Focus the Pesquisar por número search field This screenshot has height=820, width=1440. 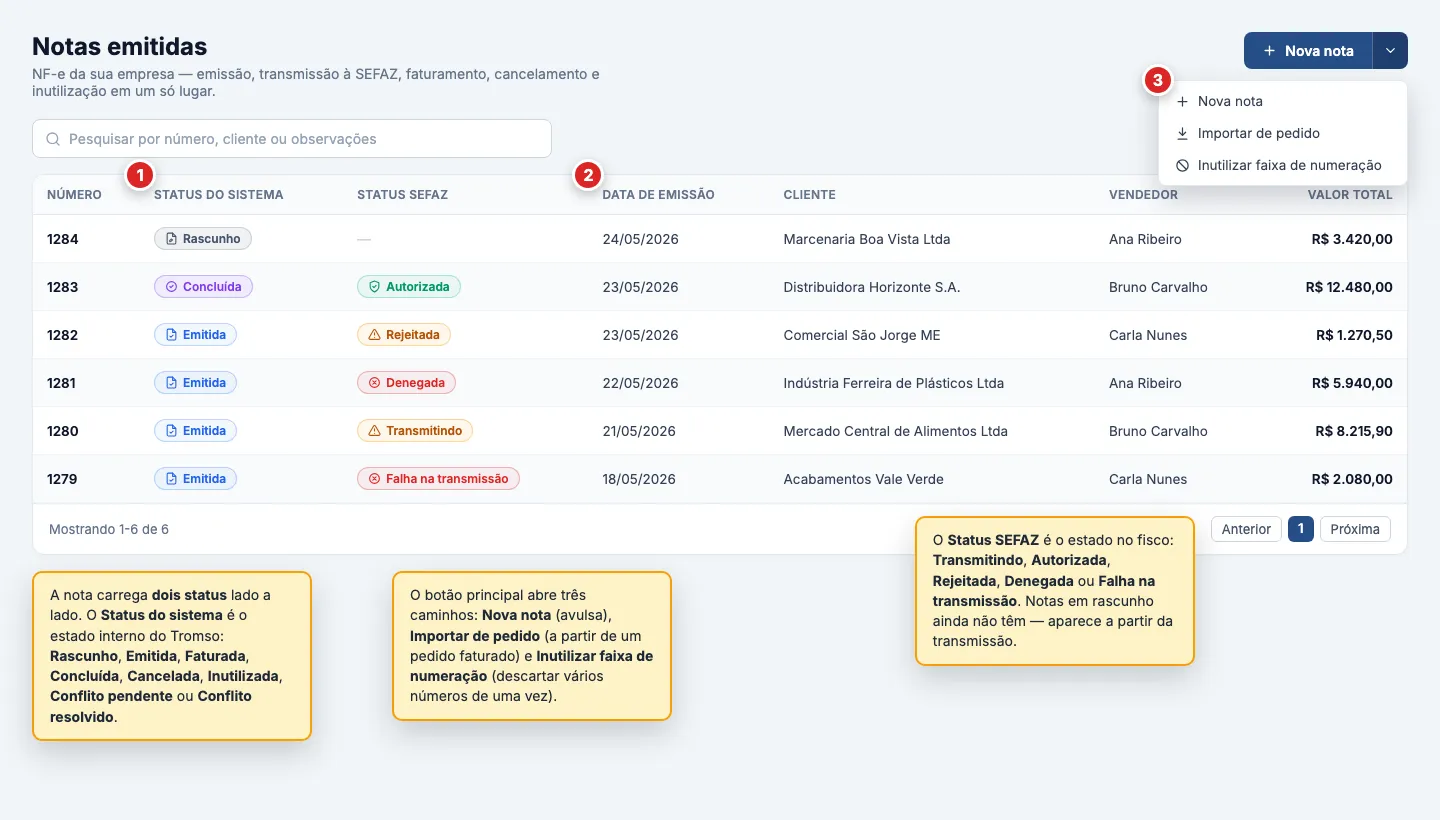click(292, 139)
